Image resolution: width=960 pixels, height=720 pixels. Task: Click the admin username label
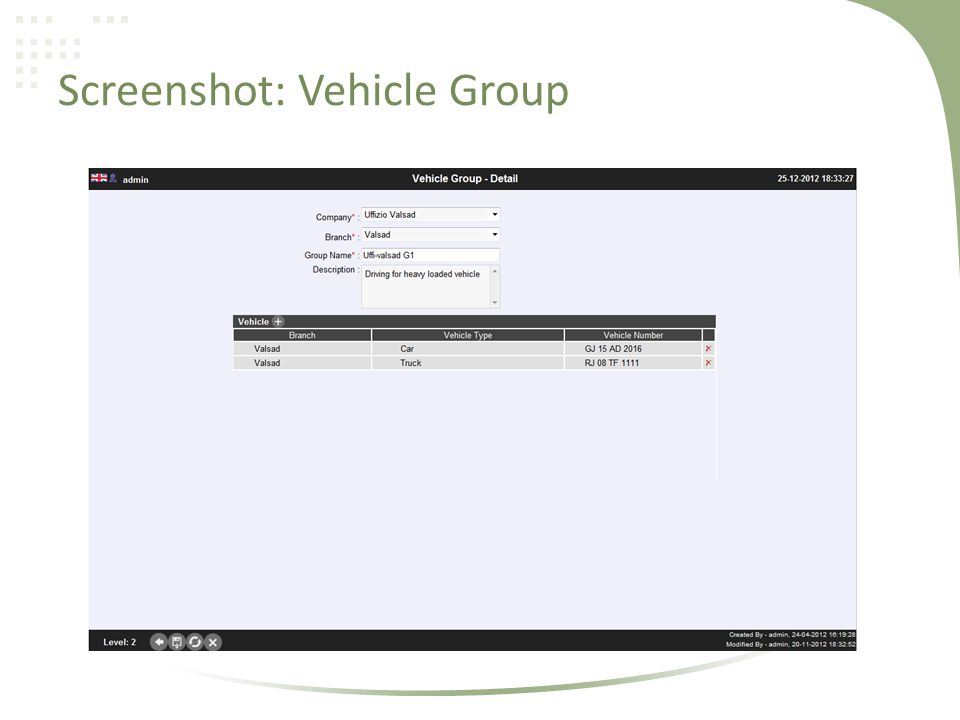pyautogui.click(x=135, y=179)
